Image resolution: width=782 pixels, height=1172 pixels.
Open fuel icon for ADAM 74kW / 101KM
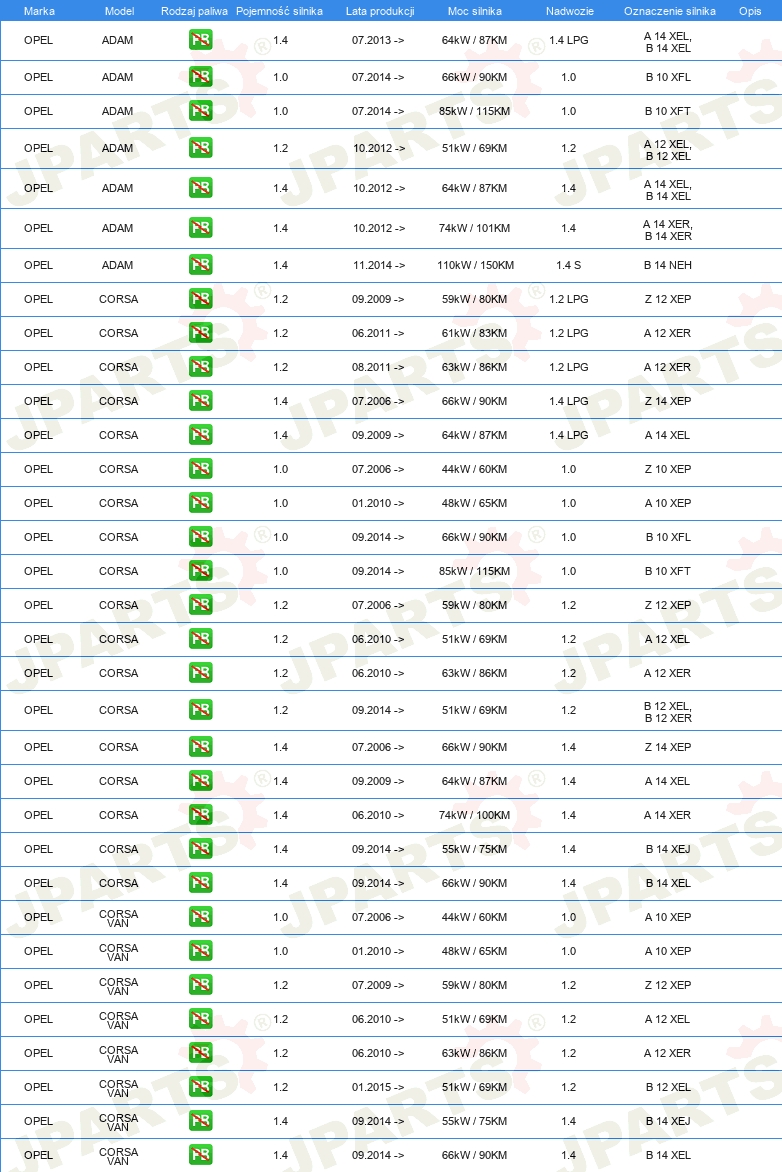[x=200, y=228]
